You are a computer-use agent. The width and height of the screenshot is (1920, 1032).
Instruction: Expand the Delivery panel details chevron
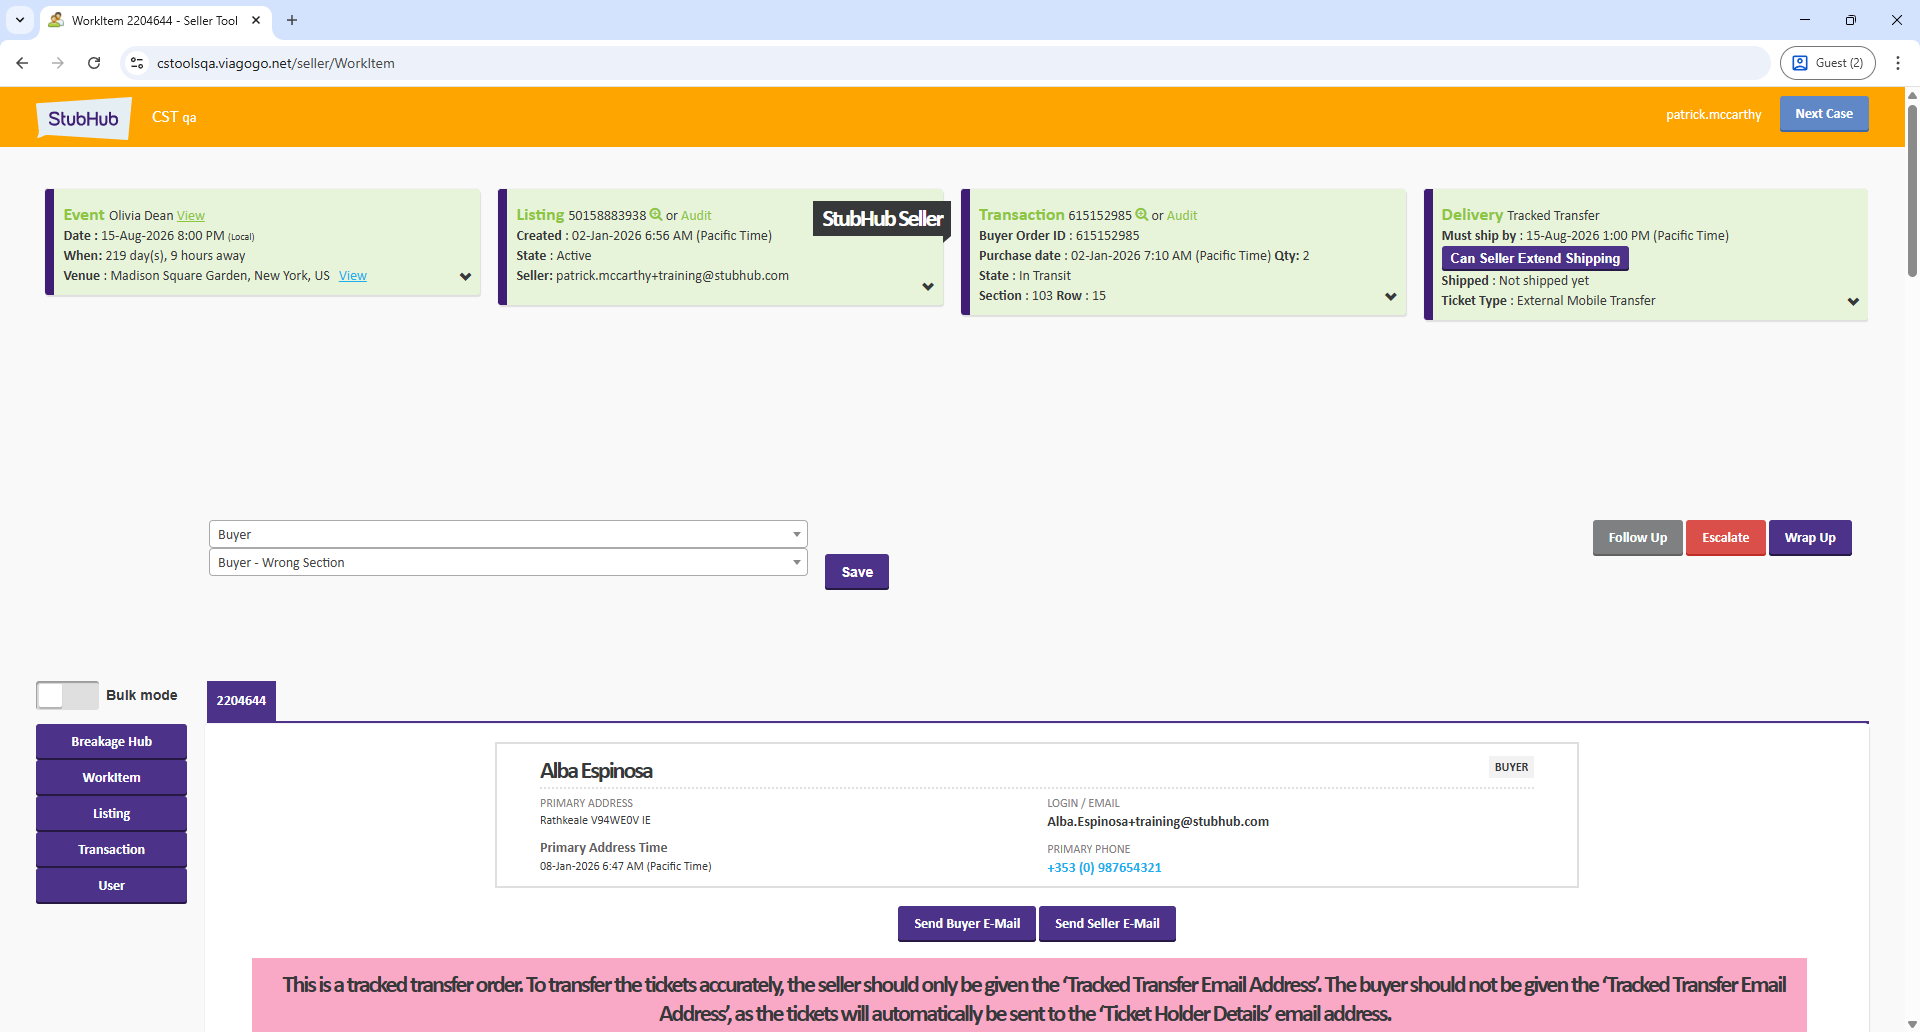pos(1853,302)
